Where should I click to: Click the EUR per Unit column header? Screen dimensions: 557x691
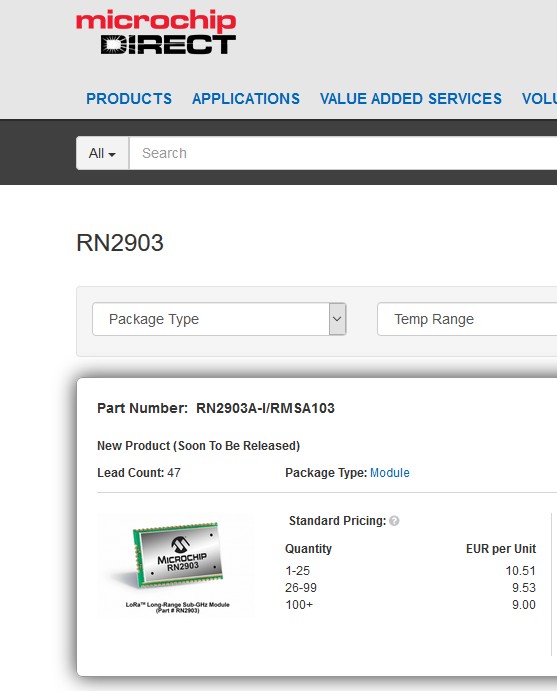[501, 549]
